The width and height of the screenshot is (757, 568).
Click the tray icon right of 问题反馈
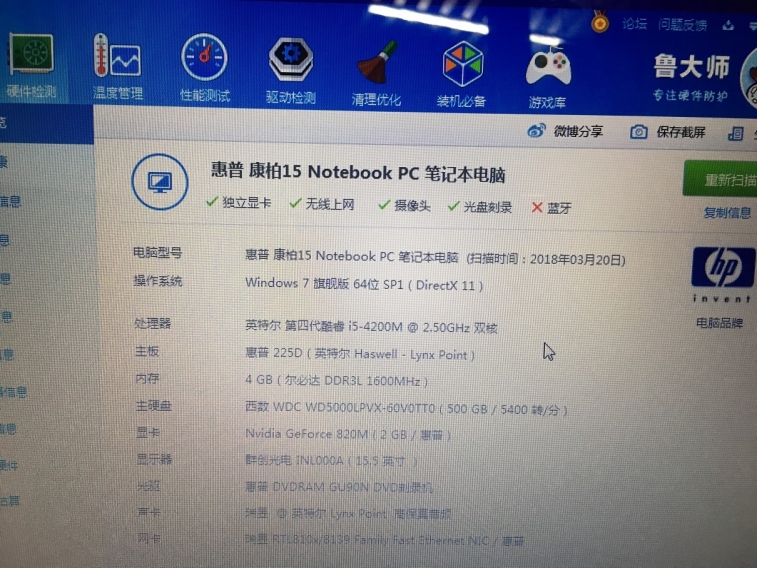tap(728, 26)
